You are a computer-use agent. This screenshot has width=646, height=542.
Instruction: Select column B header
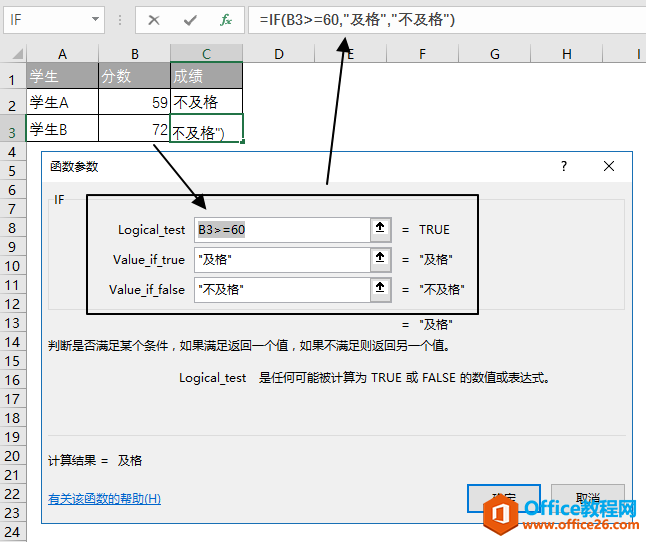click(134, 54)
